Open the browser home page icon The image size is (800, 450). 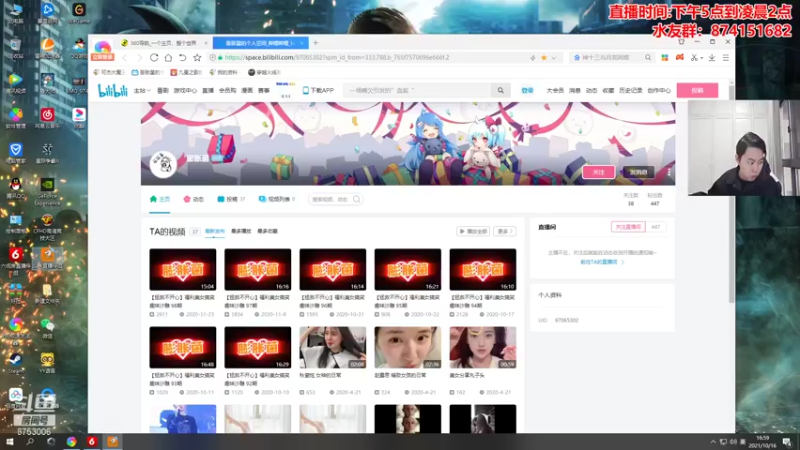point(168,58)
